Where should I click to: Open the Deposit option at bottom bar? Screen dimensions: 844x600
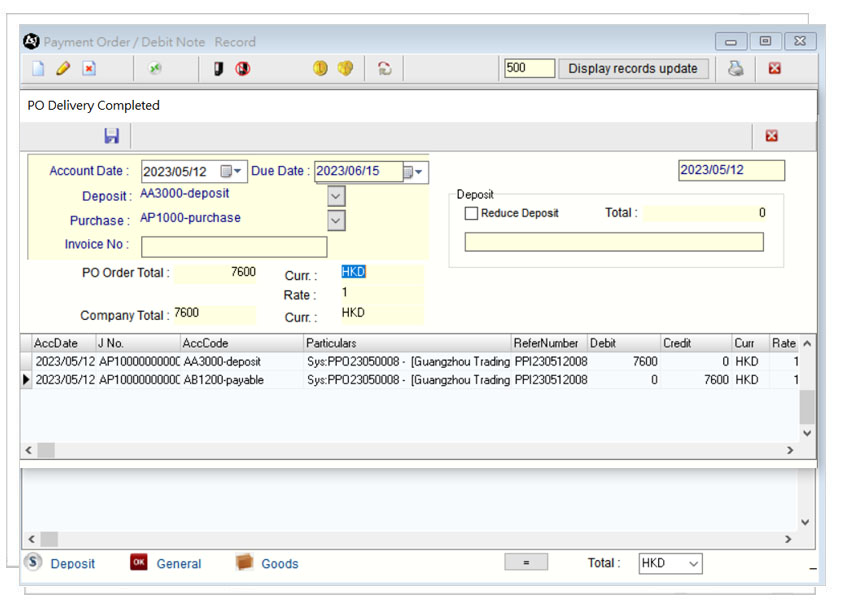tap(60, 563)
